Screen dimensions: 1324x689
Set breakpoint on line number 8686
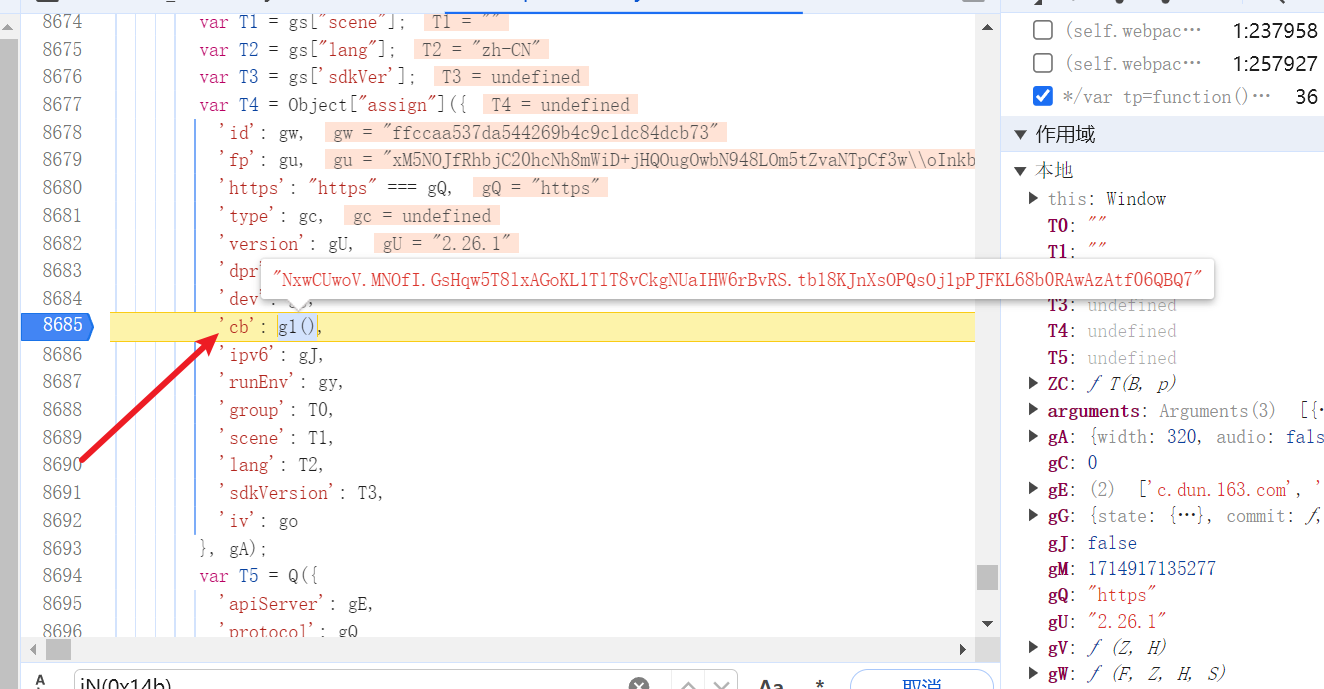(62, 354)
